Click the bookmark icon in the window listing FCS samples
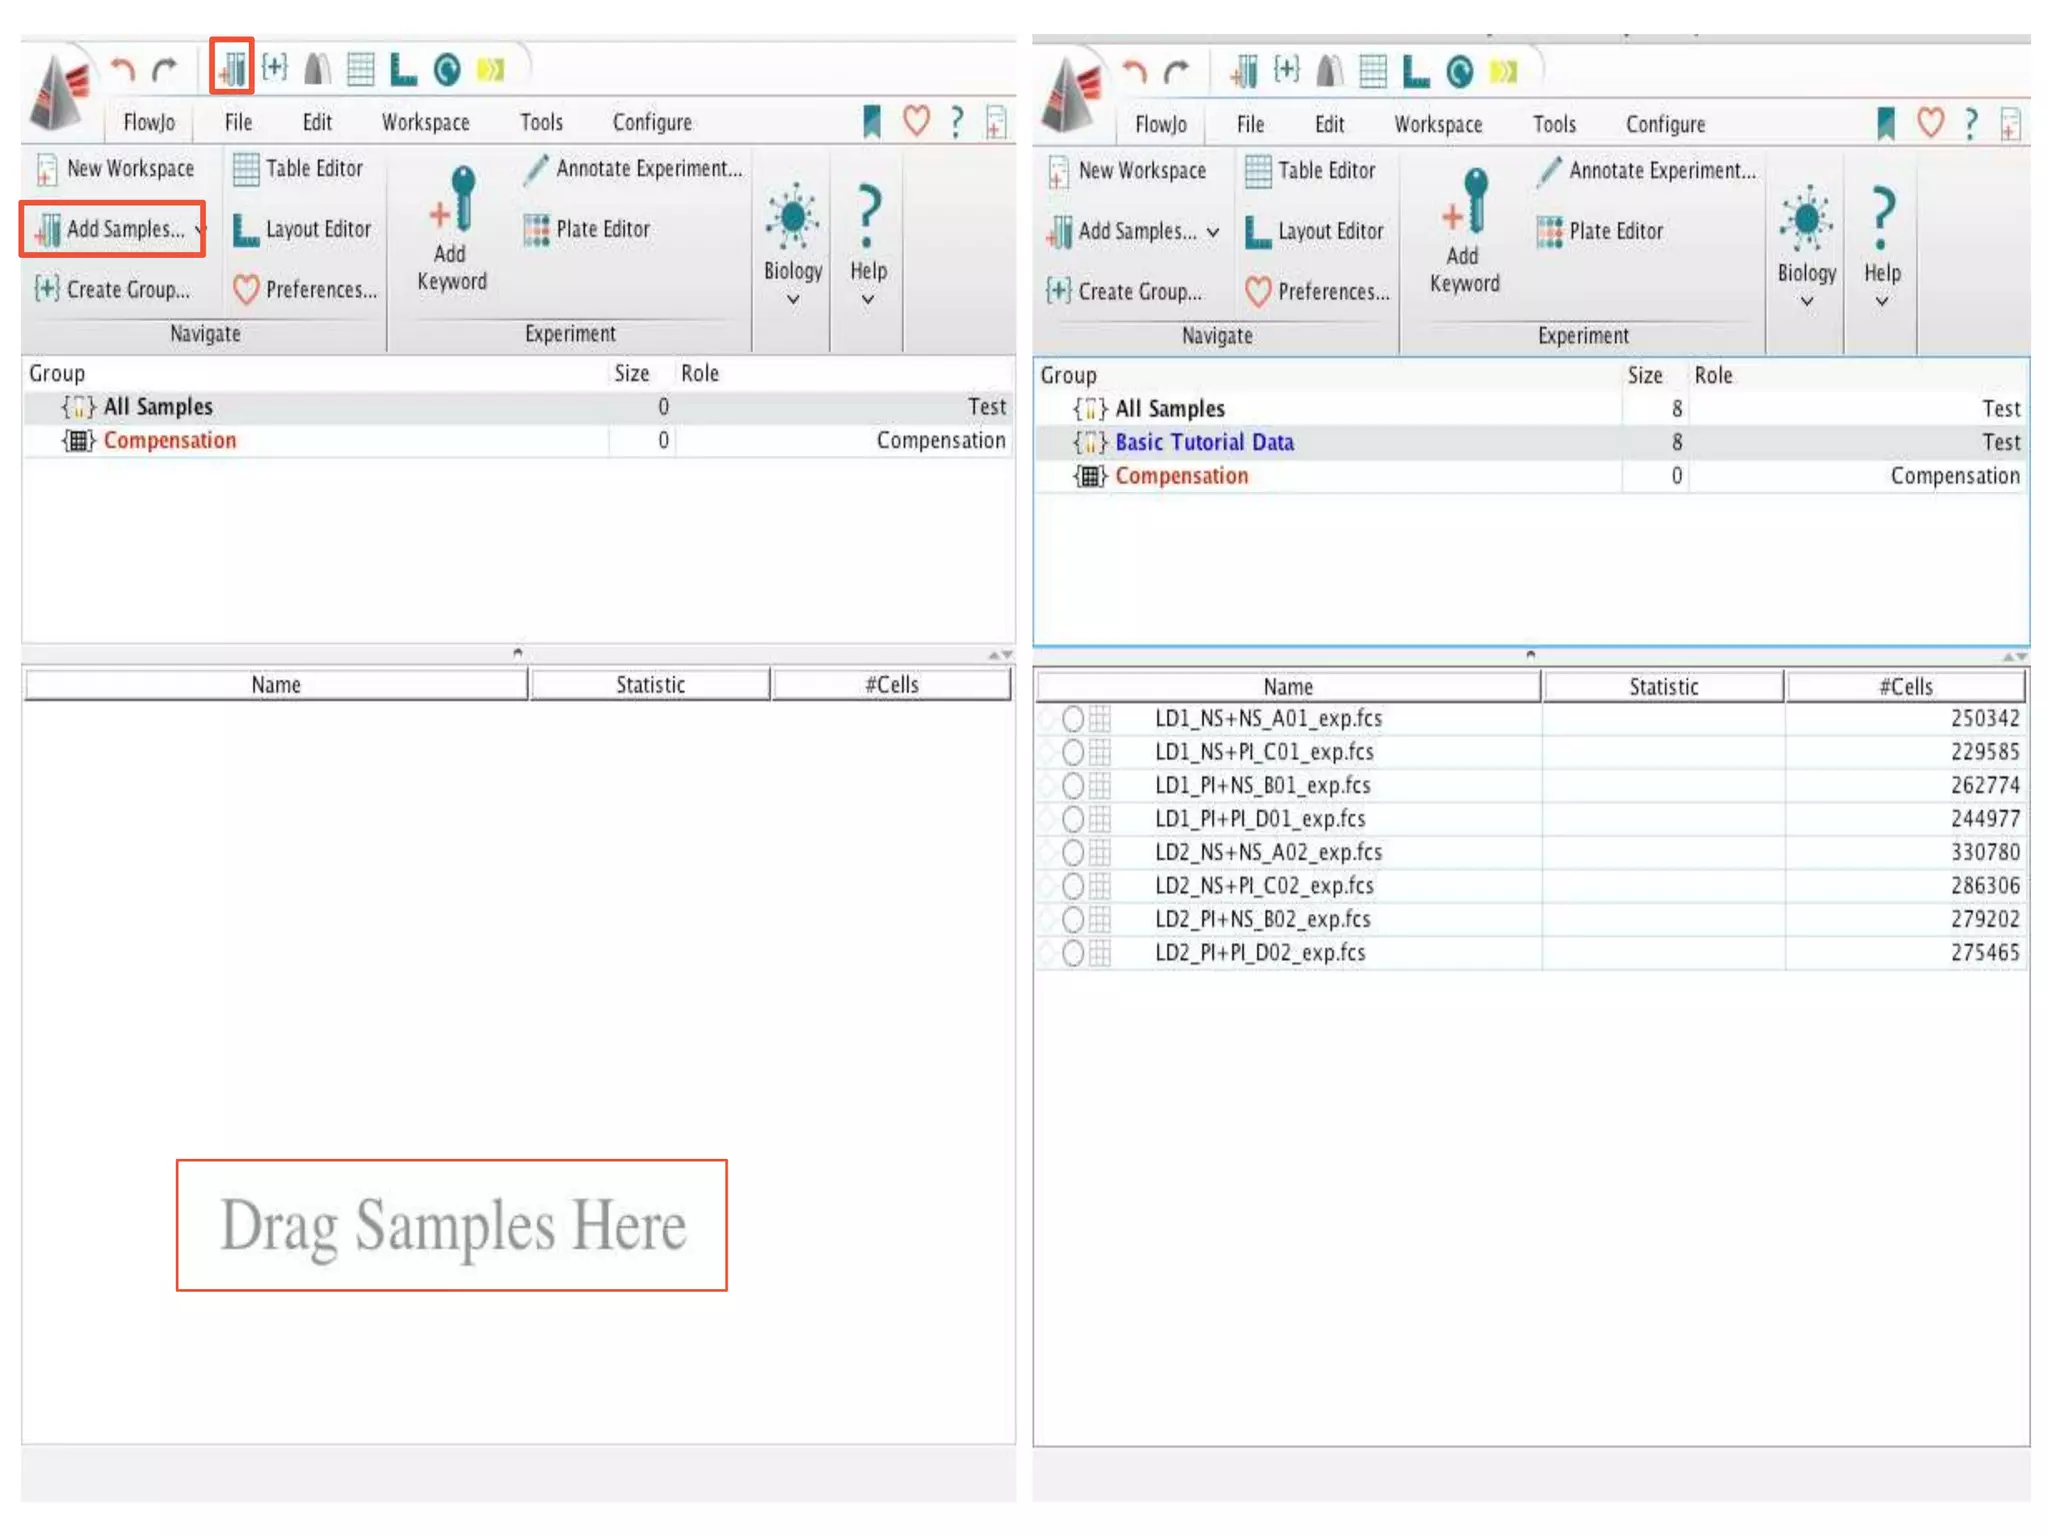2048x1536 pixels. 1886,124
